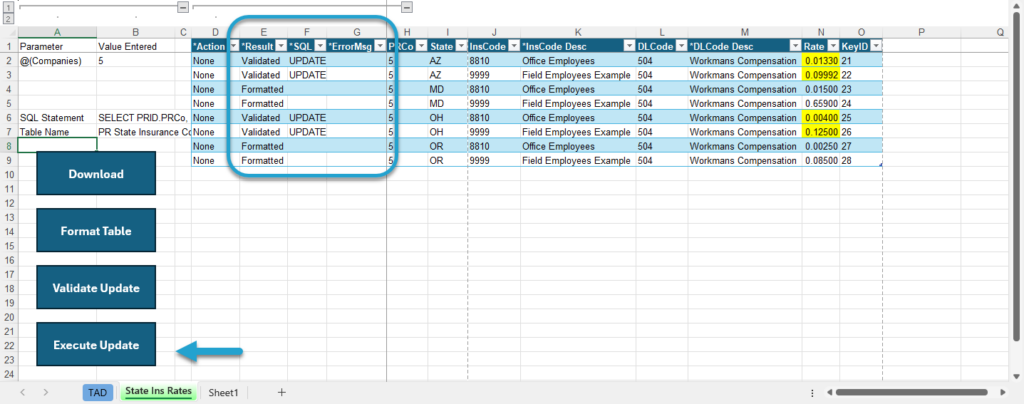Select the highlighted rate cell 0.01330
Image resolution: width=1024 pixels, height=404 pixels.
pyautogui.click(x=821, y=61)
